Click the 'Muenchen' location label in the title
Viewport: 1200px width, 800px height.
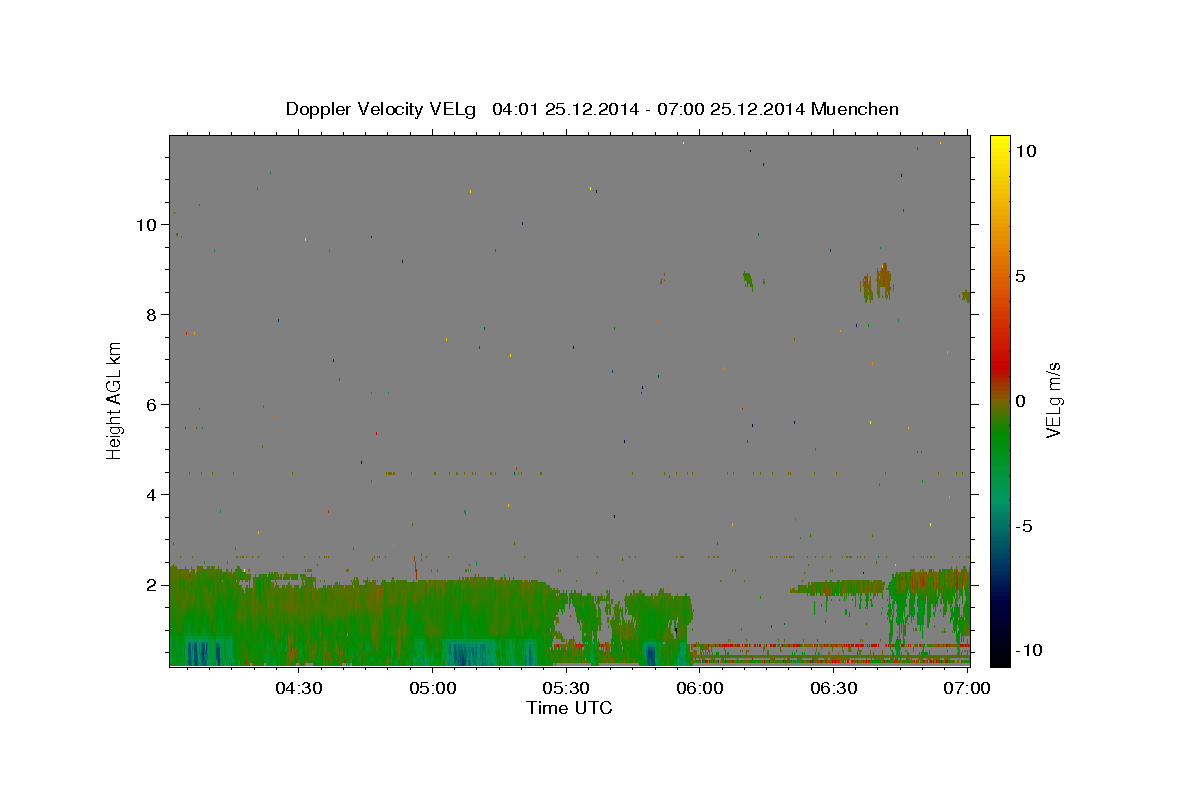855,109
